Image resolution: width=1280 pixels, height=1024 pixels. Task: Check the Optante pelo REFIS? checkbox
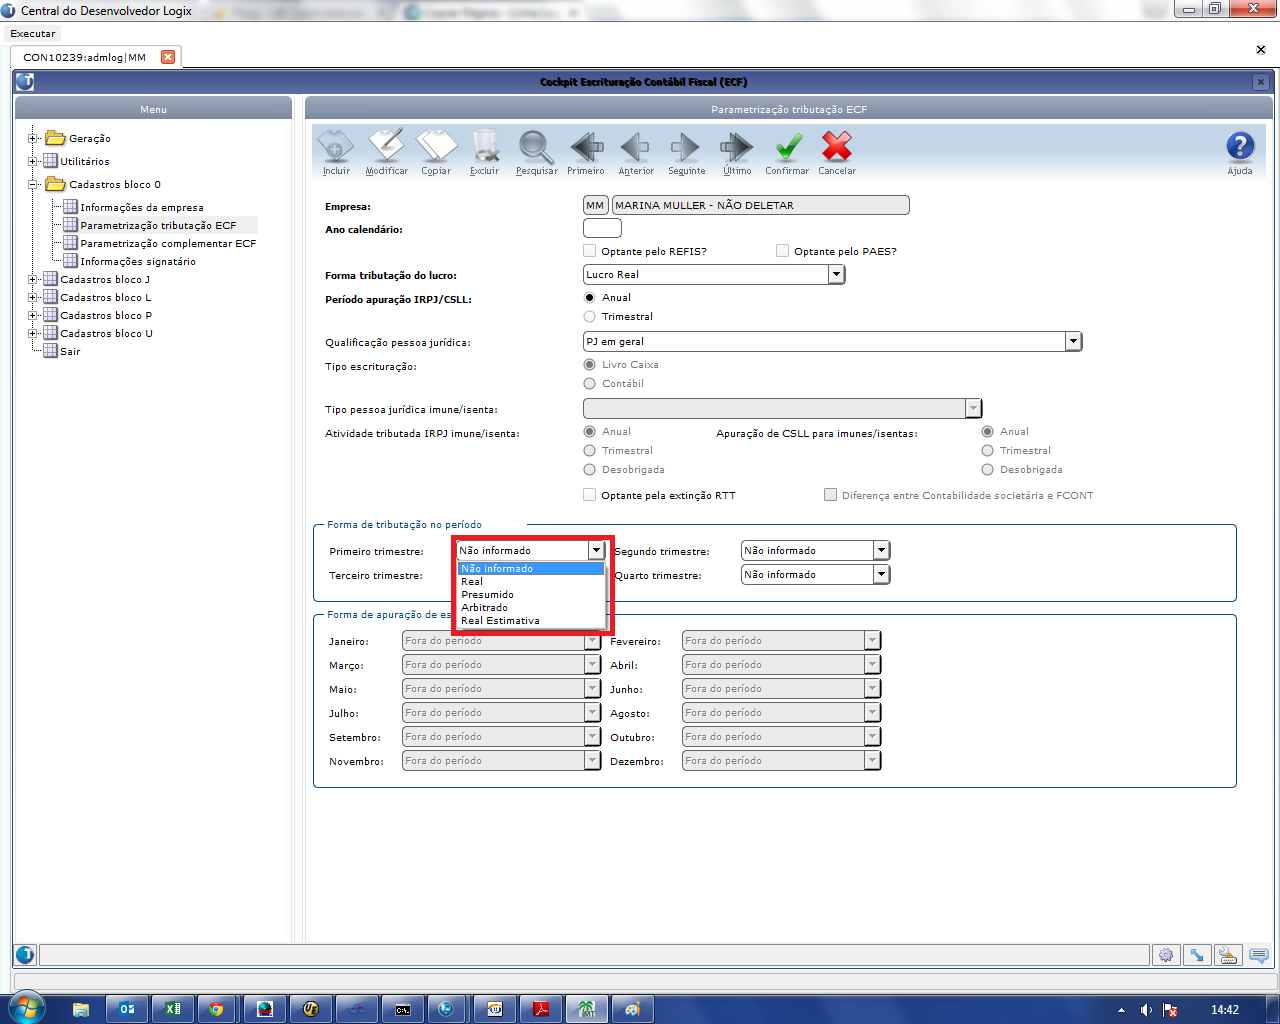tap(590, 251)
